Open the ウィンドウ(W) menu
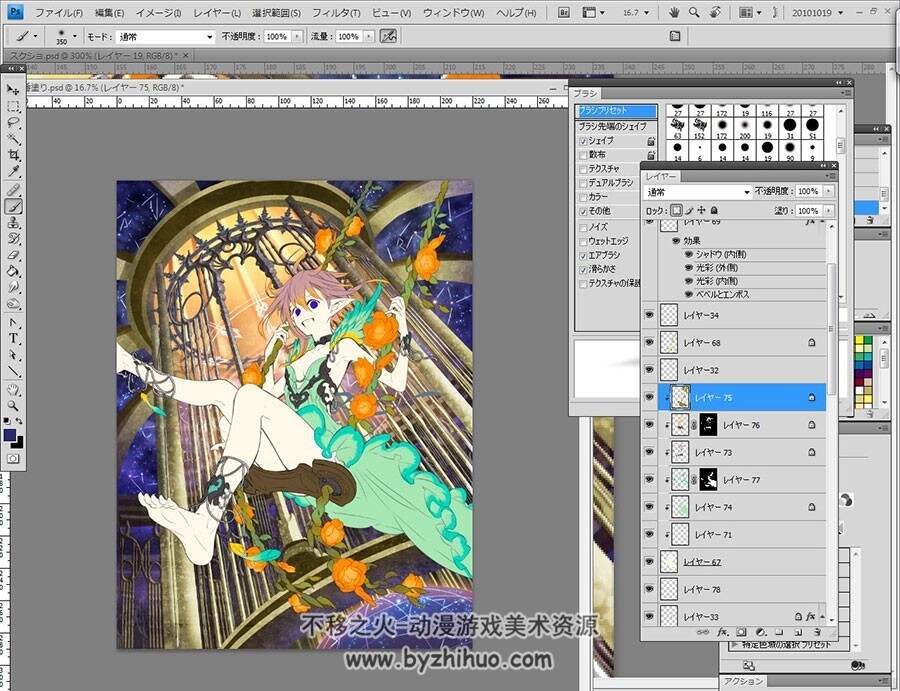 [x=453, y=12]
